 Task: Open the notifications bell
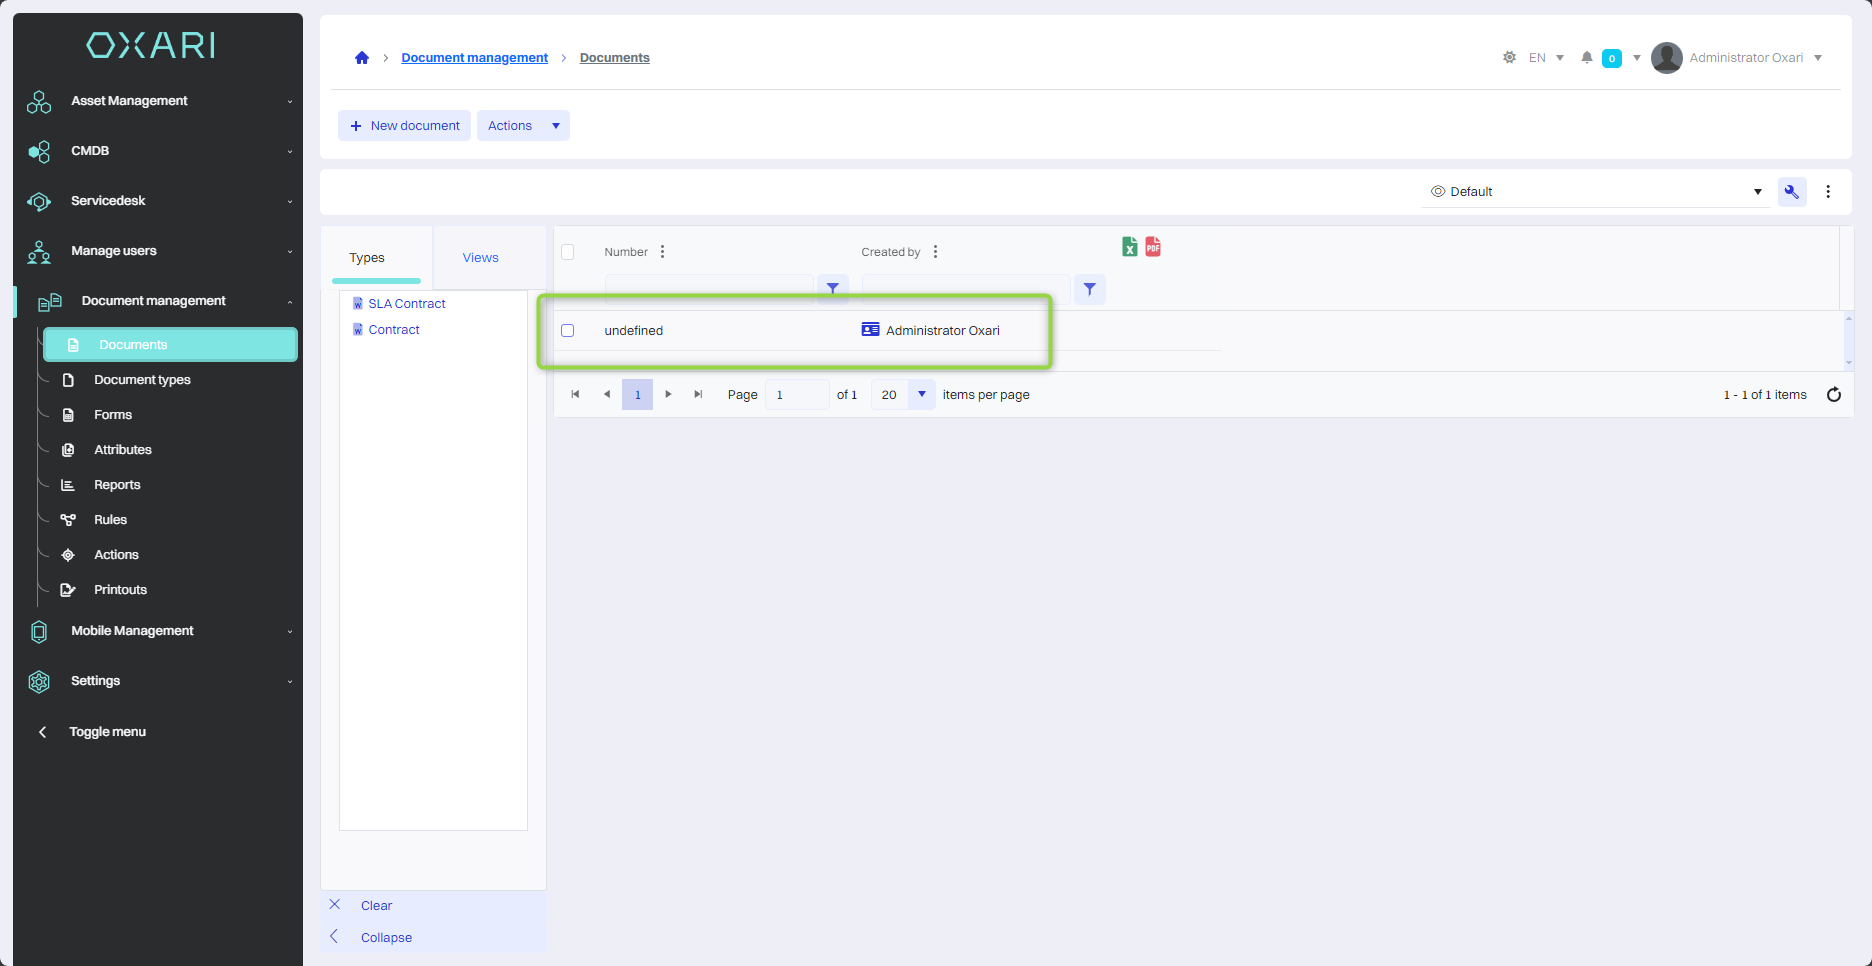coord(1586,58)
